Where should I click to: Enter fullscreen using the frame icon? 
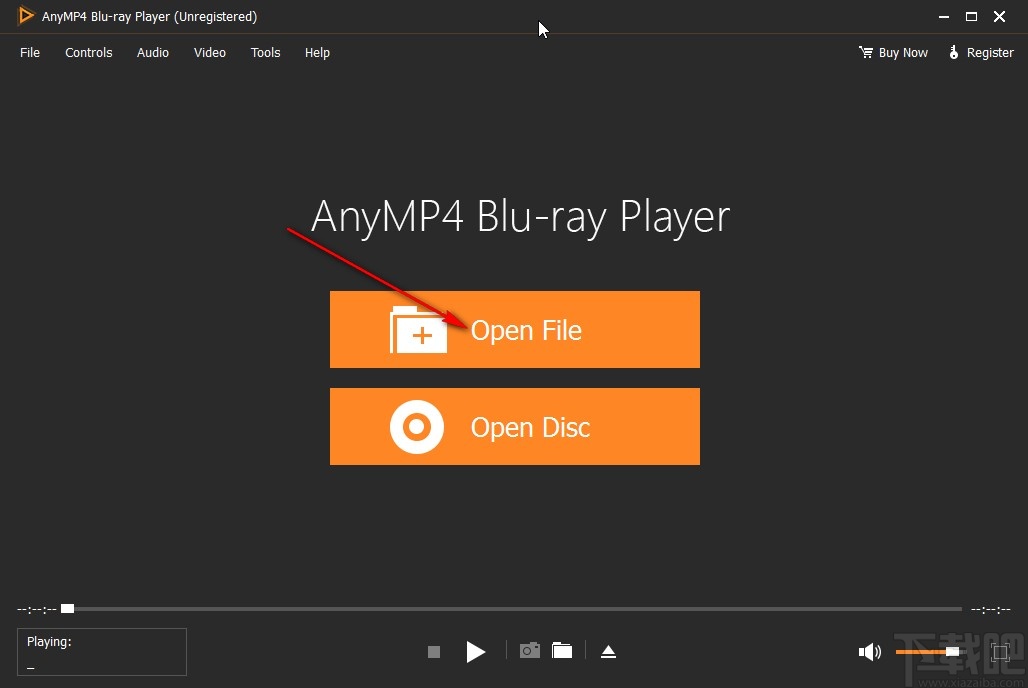click(x=999, y=651)
